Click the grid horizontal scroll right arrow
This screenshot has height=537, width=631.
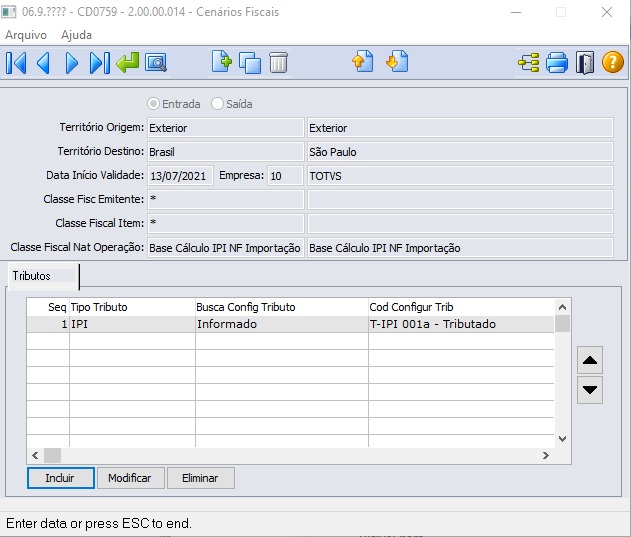tap(546, 456)
